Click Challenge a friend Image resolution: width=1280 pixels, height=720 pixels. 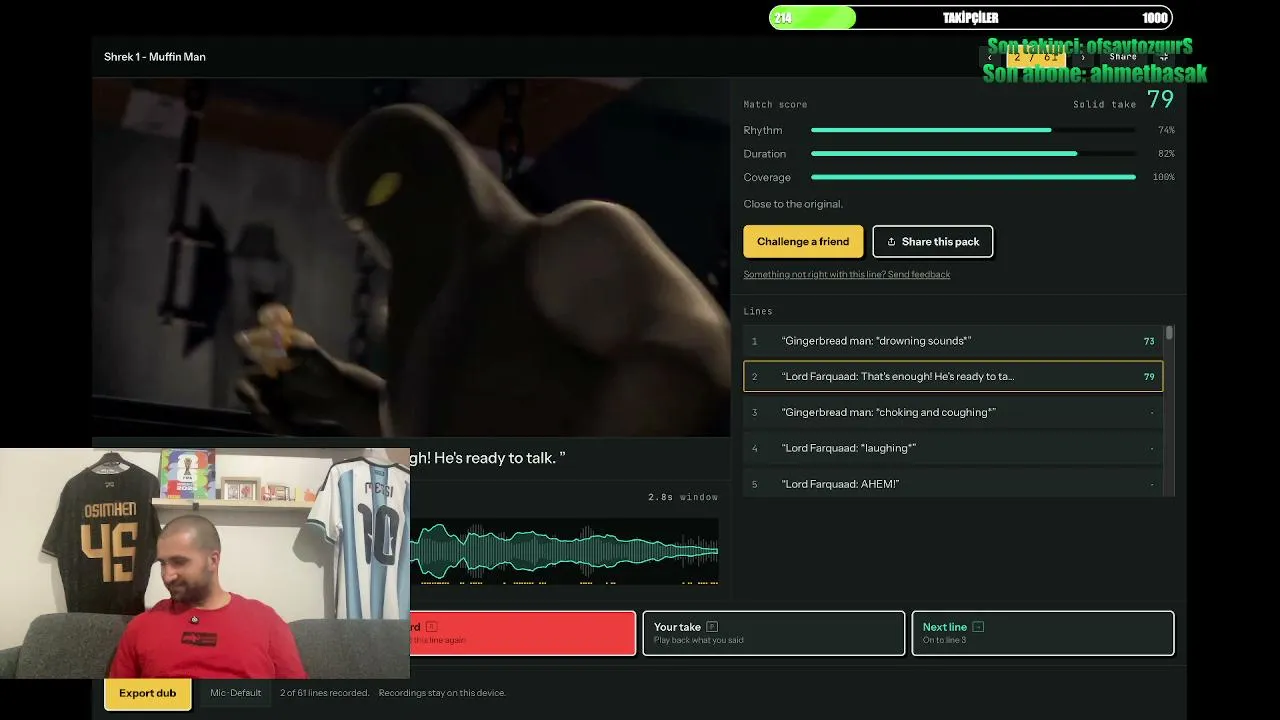[x=803, y=241]
